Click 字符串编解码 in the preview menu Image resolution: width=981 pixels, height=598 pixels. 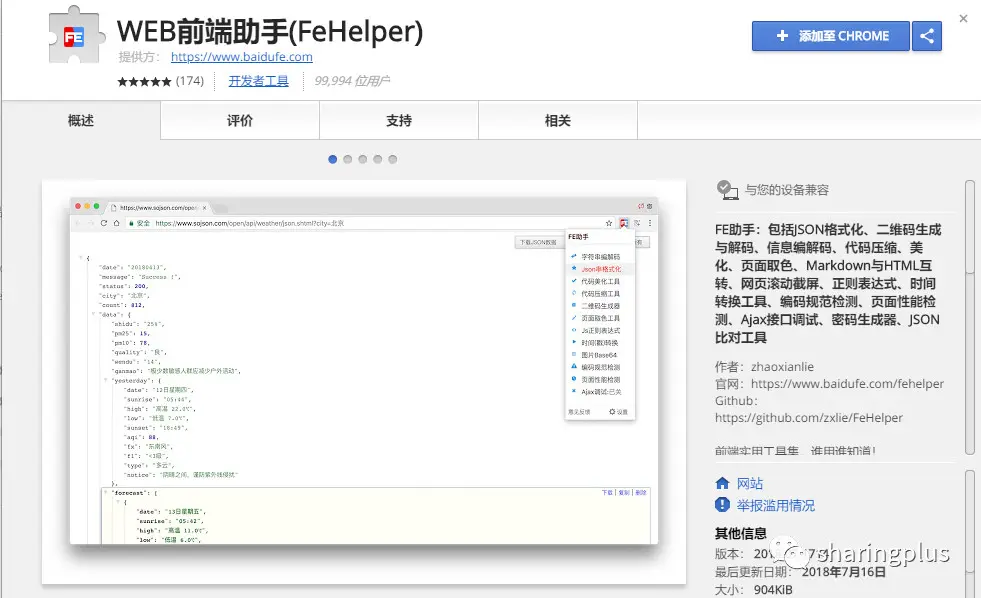[600, 257]
